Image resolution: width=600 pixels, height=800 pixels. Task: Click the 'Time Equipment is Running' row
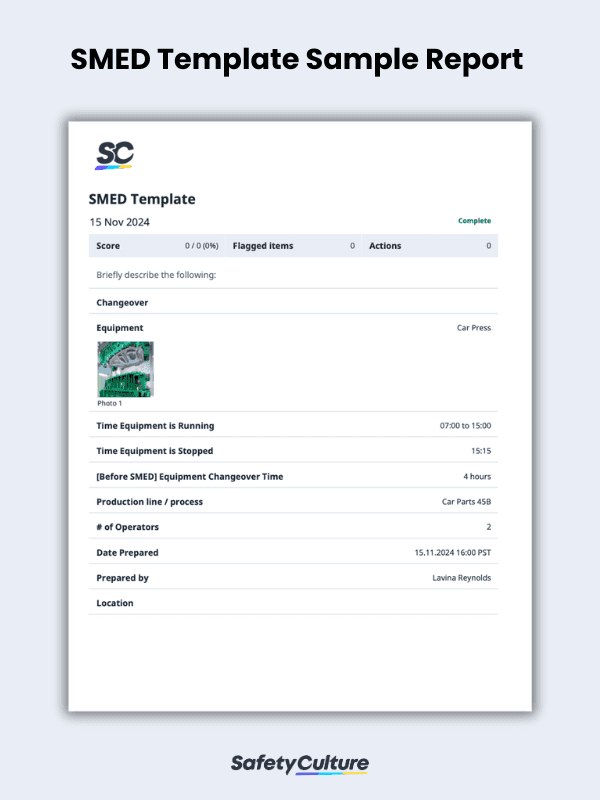point(155,426)
